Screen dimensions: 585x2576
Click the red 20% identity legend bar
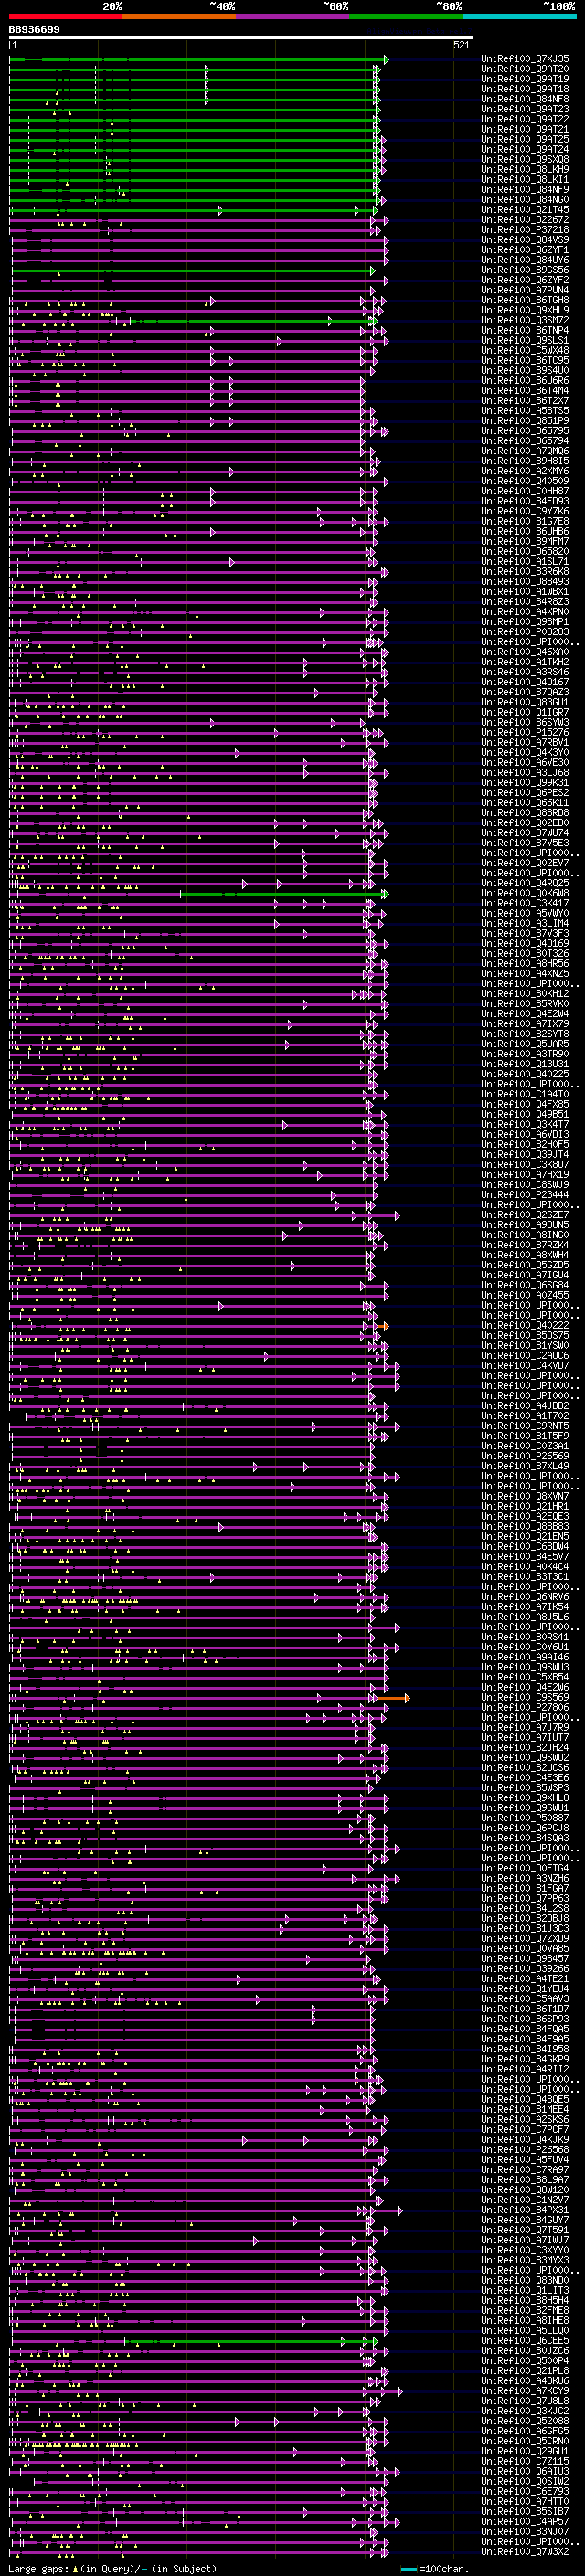[x=65, y=16]
